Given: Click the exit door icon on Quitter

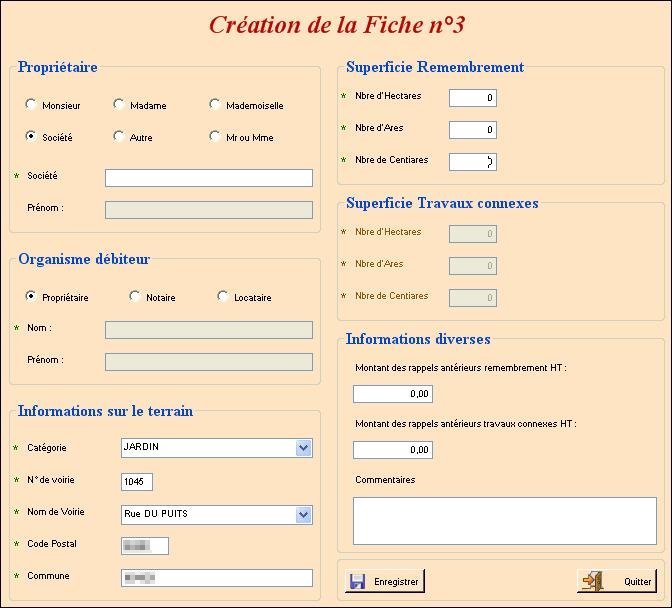Looking at the screenshot, I should click(592, 581).
